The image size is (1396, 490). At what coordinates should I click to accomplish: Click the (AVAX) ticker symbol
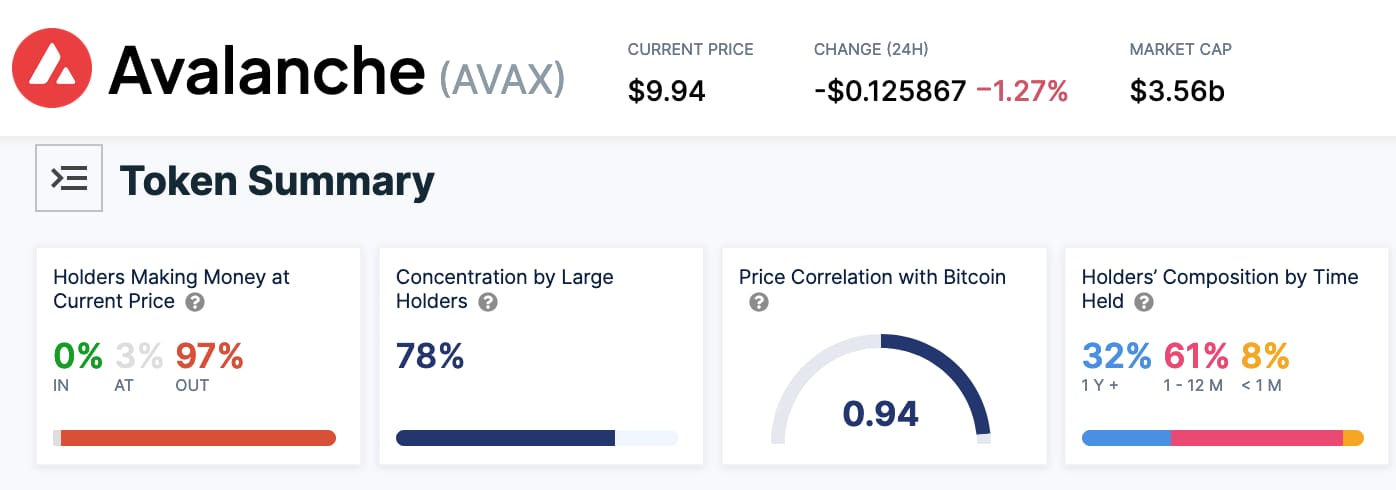tap(502, 77)
